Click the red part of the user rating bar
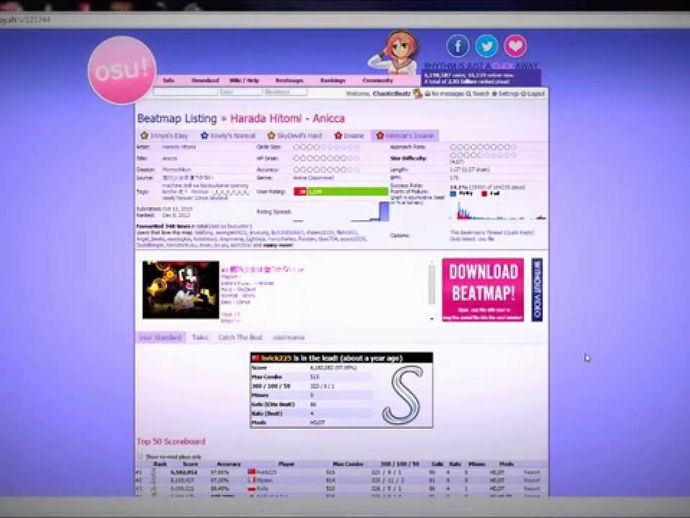The height and width of the screenshot is (518, 690). (x=300, y=191)
